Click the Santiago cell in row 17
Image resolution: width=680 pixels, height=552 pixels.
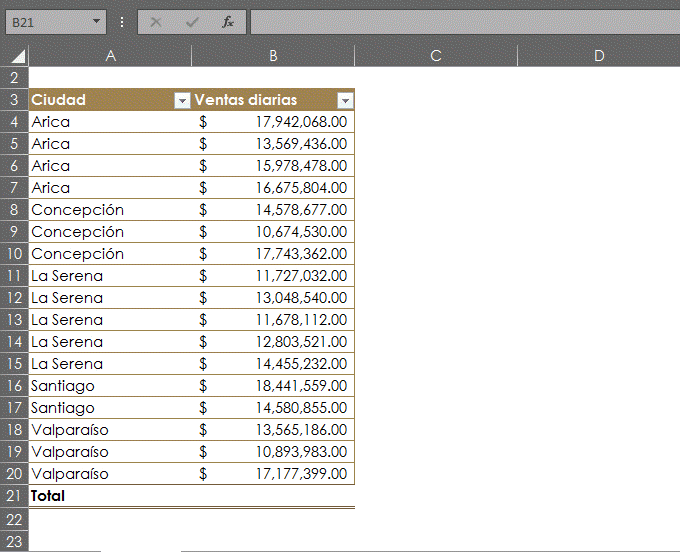(x=110, y=408)
